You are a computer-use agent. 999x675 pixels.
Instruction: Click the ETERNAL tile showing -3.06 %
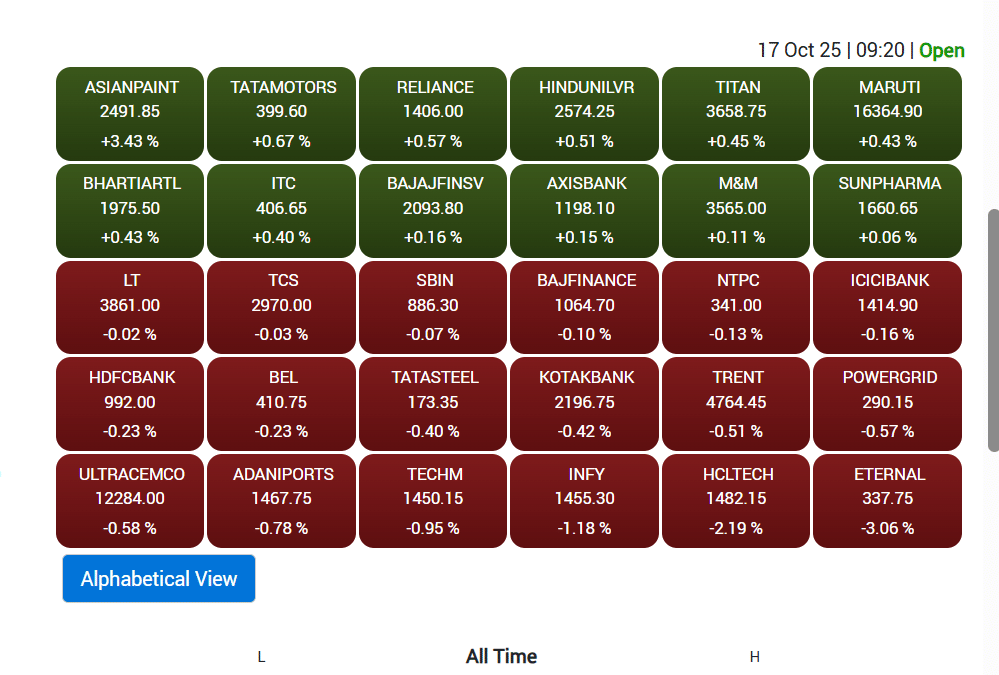tap(887, 501)
